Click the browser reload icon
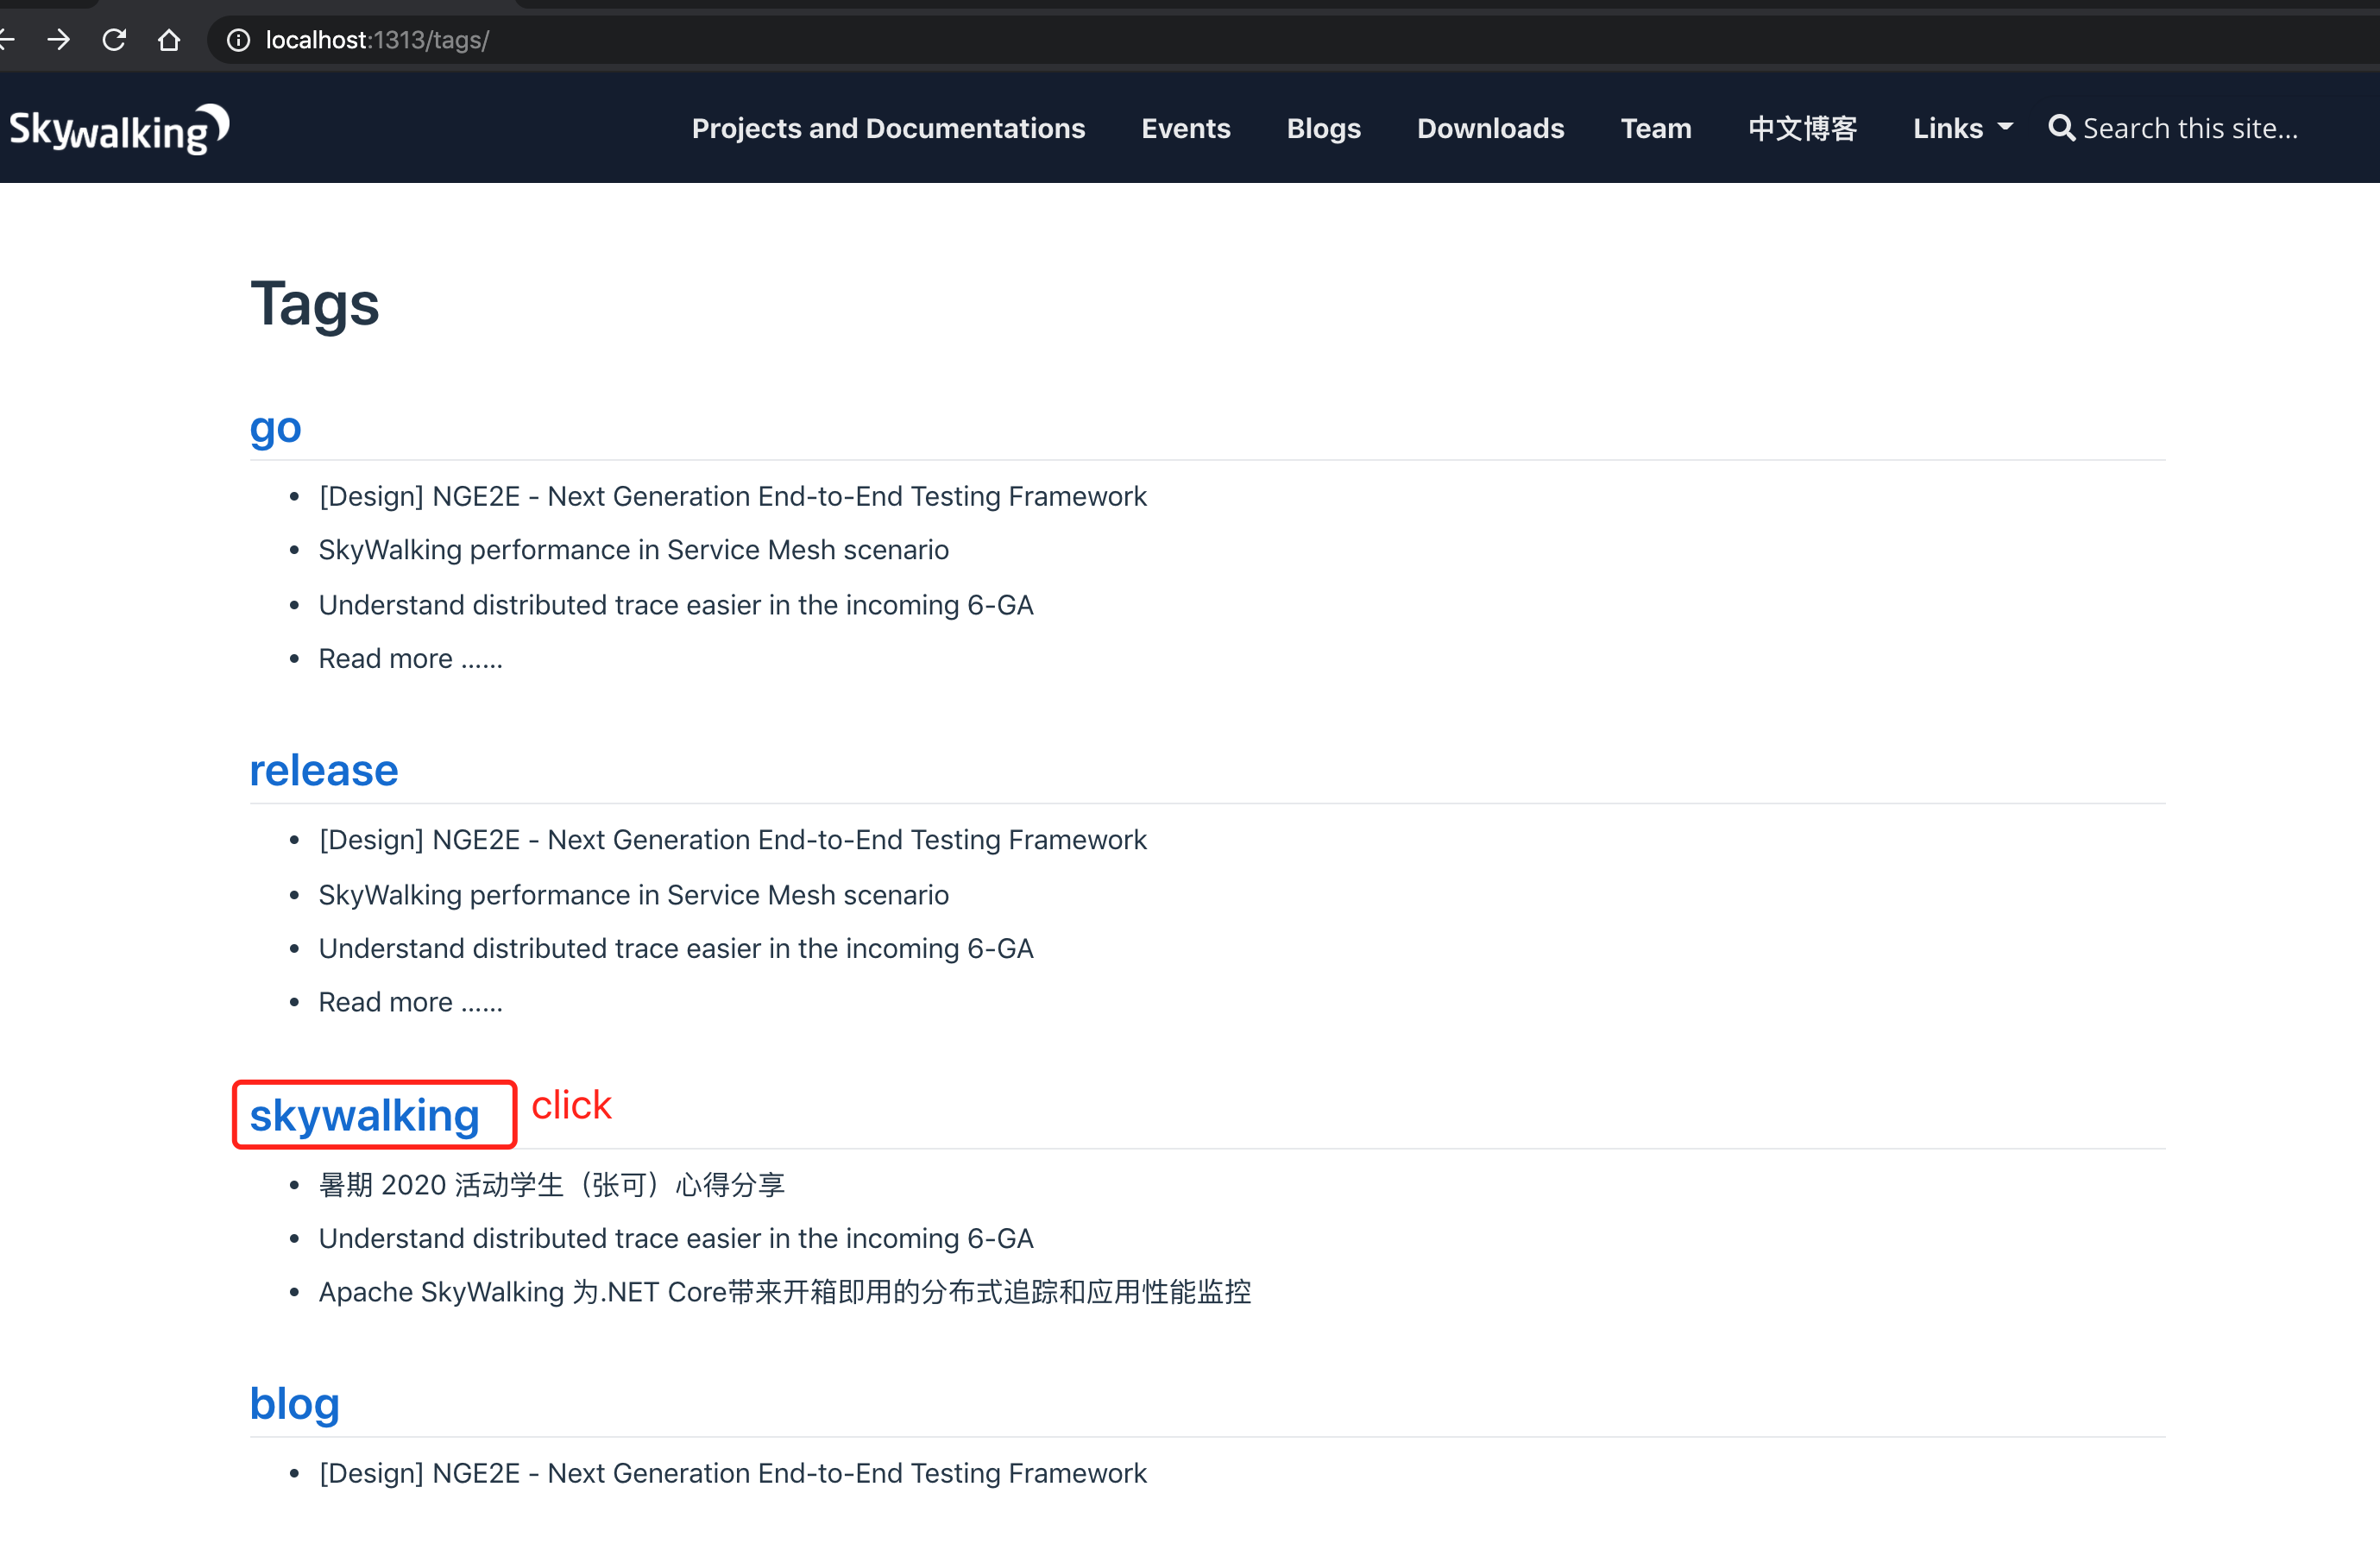This screenshot has height=1550, width=2380. [x=114, y=40]
